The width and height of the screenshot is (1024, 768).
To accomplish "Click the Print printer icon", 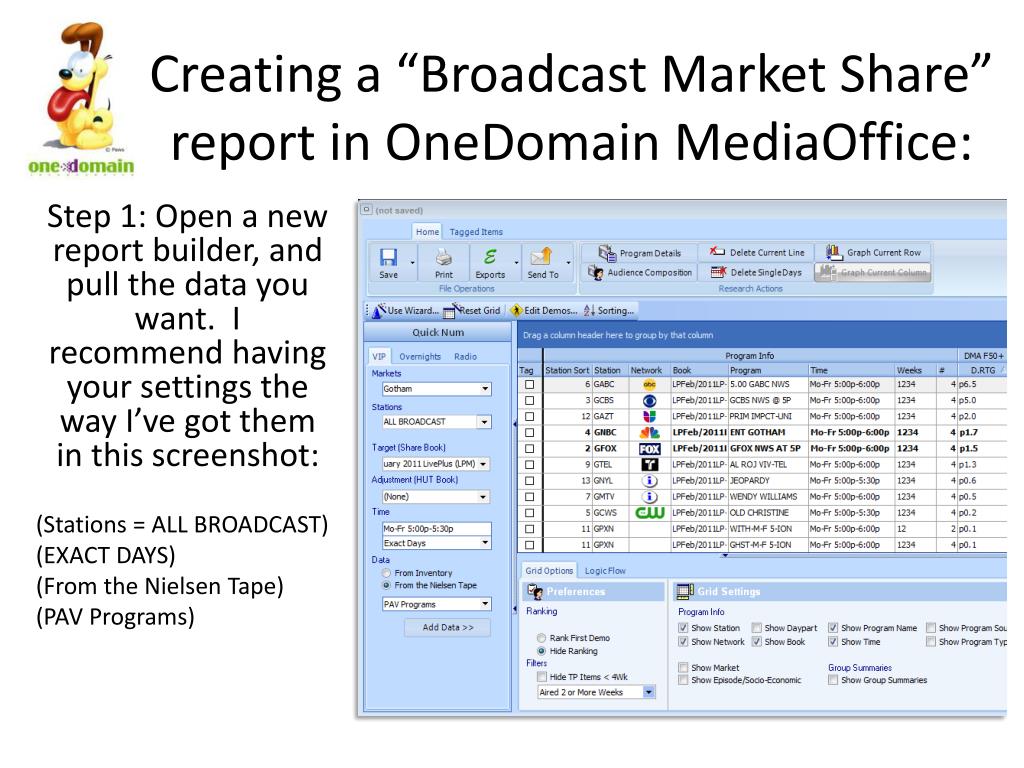I will pyautogui.click(x=444, y=257).
